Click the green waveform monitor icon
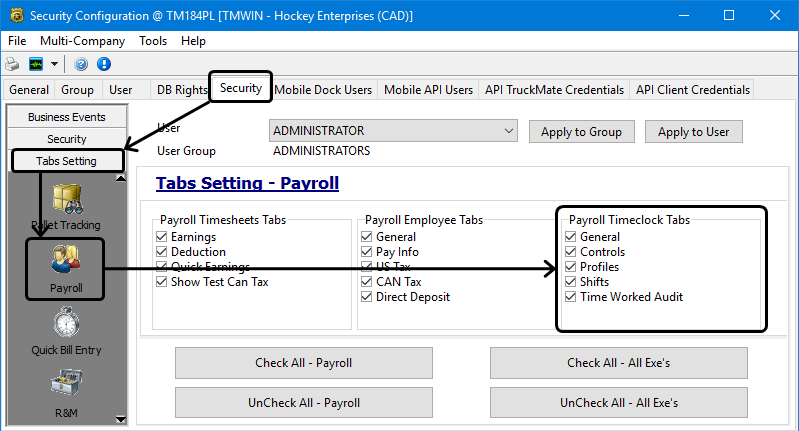 (x=36, y=64)
